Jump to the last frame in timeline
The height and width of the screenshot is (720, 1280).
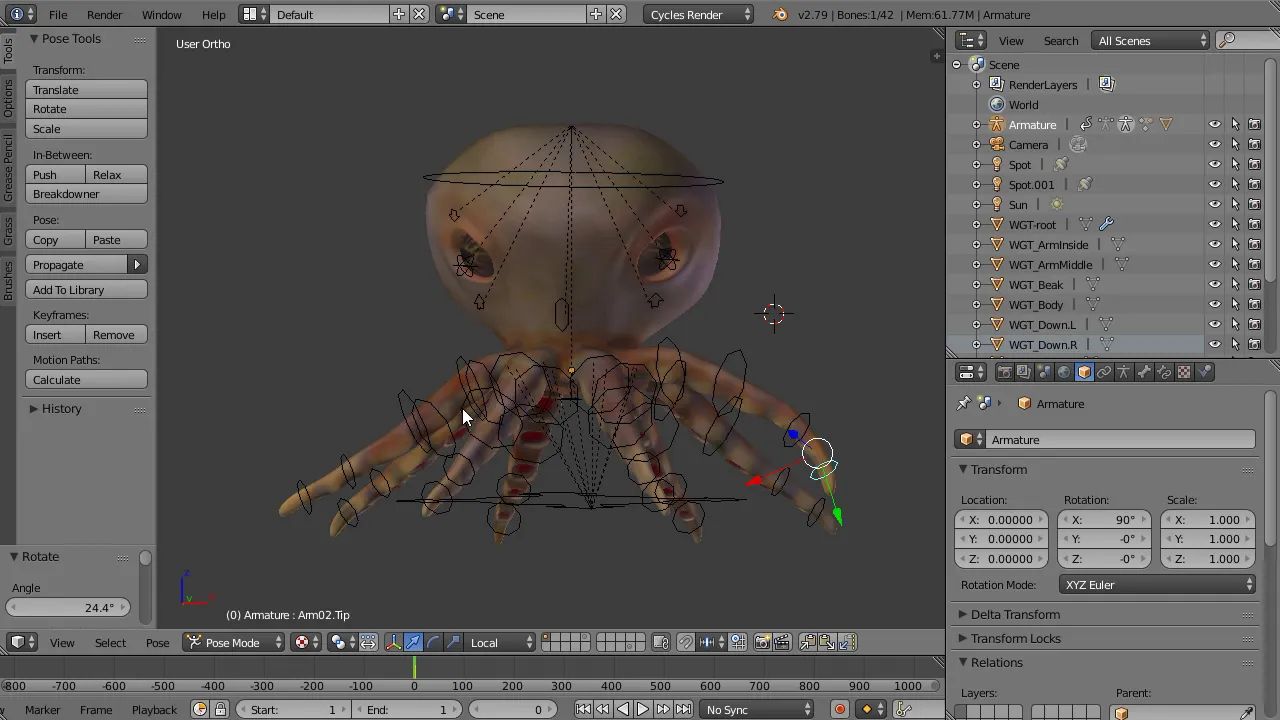(x=683, y=709)
